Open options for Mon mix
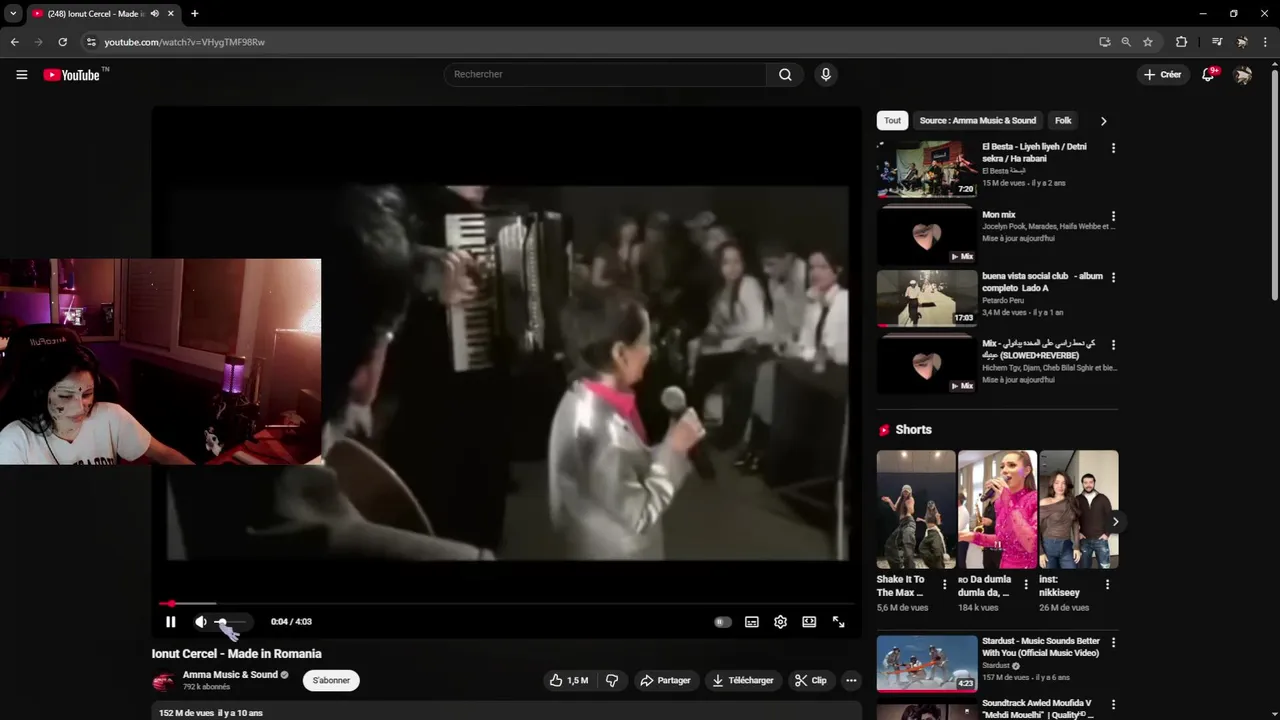The width and height of the screenshot is (1280, 720). pyautogui.click(x=1113, y=216)
